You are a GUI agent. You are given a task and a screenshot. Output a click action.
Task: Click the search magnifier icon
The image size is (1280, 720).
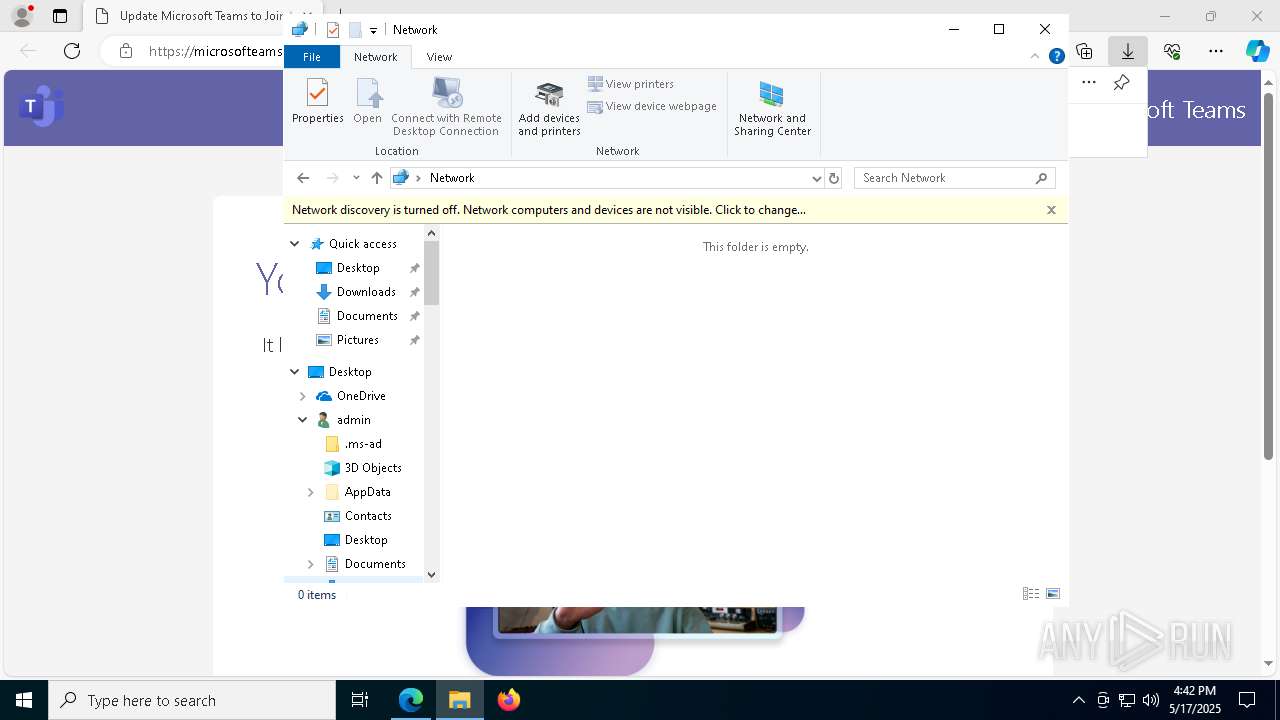coord(1042,178)
